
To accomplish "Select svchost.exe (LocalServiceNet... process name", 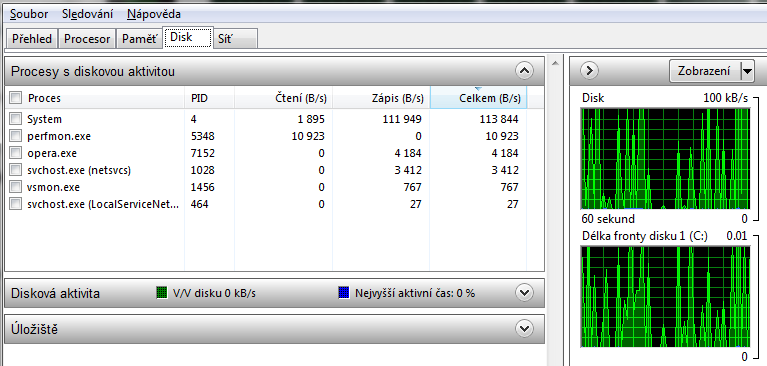I will tap(103, 204).
